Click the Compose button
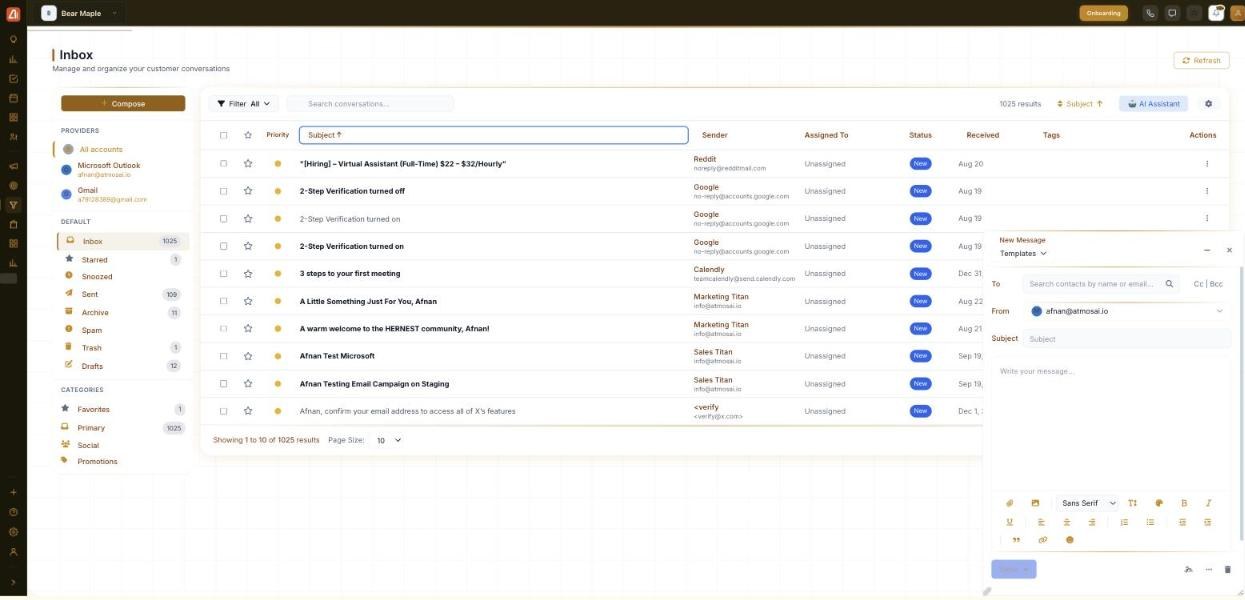This screenshot has height=600, width=1245. pyautogui.click(x=123, y=103)
